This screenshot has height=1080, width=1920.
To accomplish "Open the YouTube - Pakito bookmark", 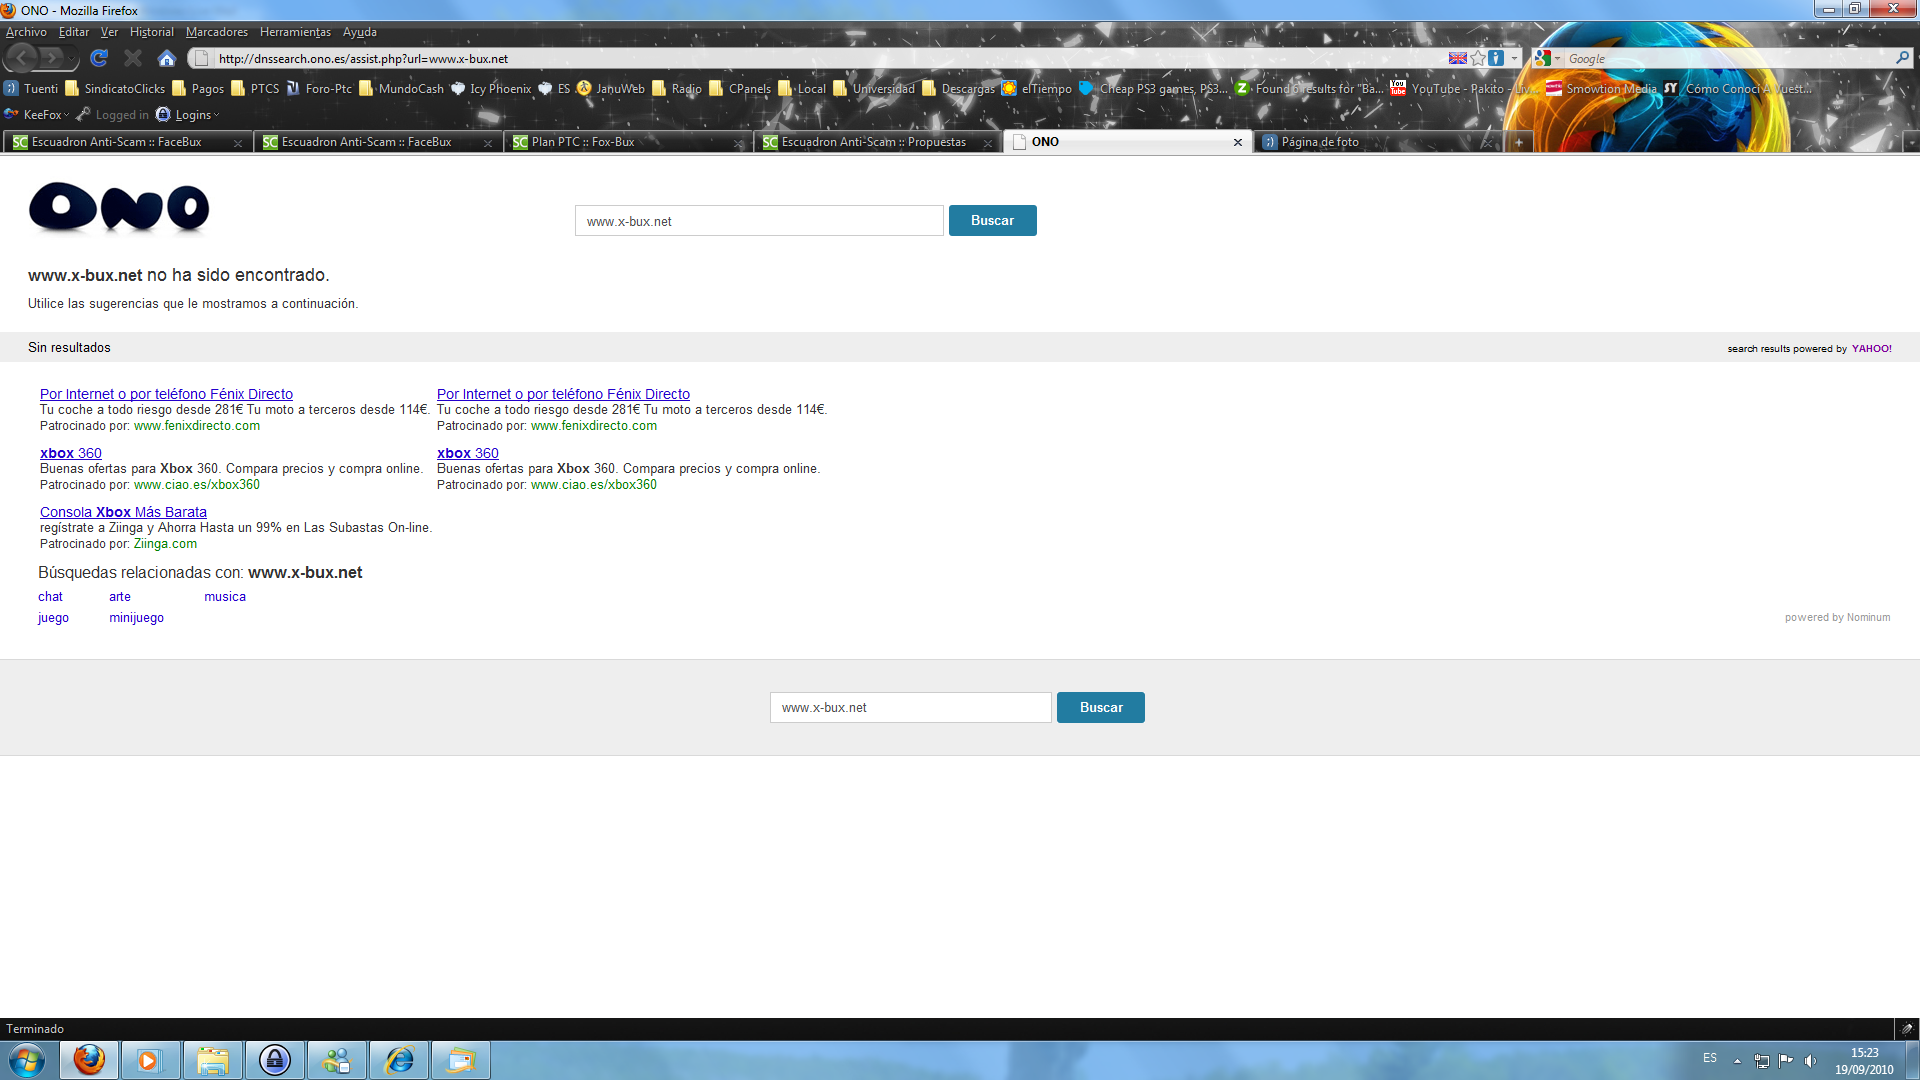I will point(1462,88).
